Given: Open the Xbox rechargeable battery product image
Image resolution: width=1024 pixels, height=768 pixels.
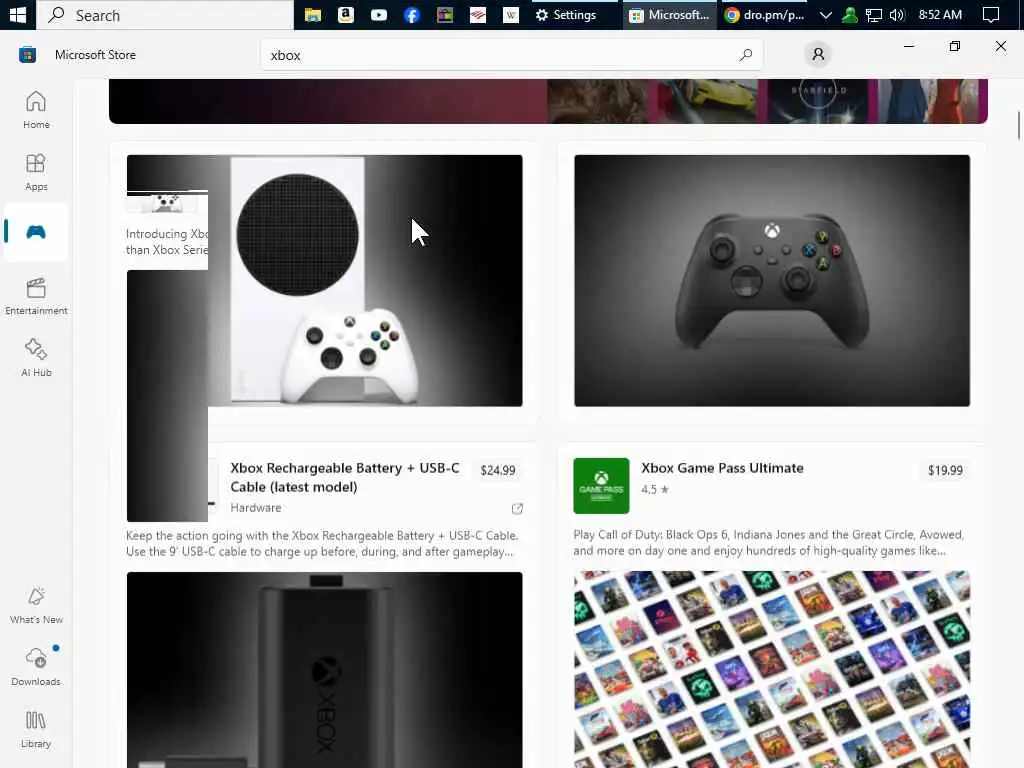Looking at the screenshot, I should [x=325, y=669].
